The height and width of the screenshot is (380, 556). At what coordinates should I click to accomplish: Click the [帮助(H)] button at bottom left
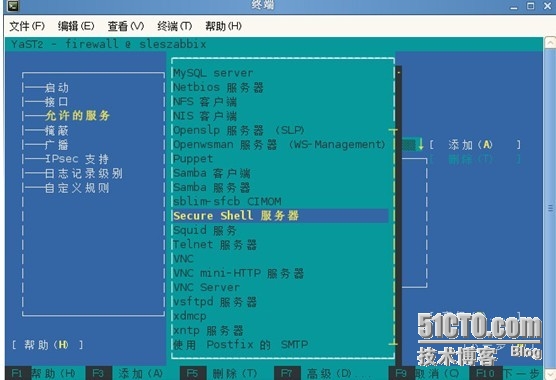48,345
